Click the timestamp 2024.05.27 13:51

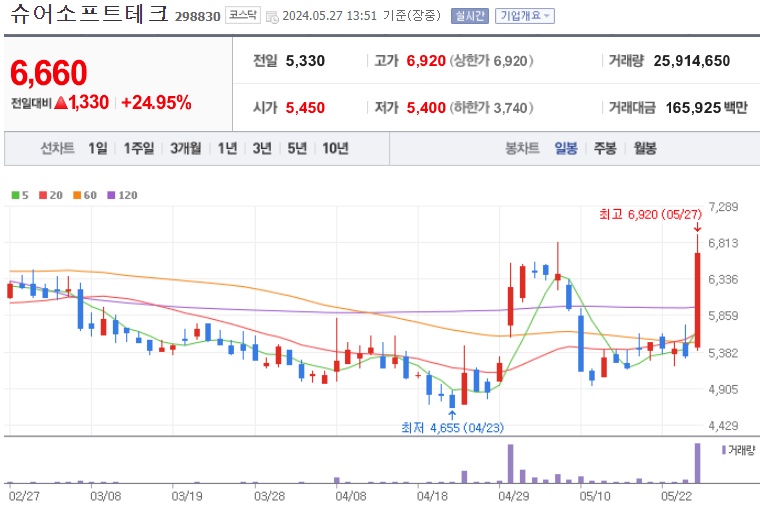point(330,16)
